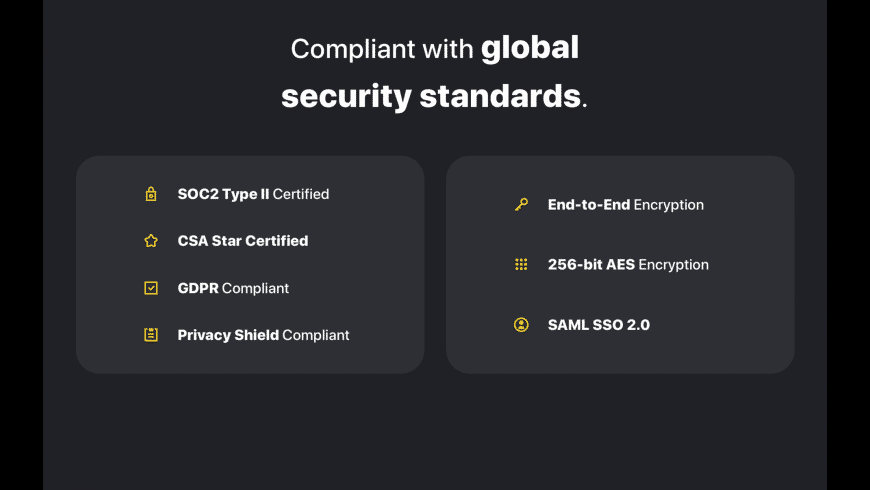Select the SOC2 Type II Certified text
This screenshot has height=490, width=870.
[x=253, y=194]
